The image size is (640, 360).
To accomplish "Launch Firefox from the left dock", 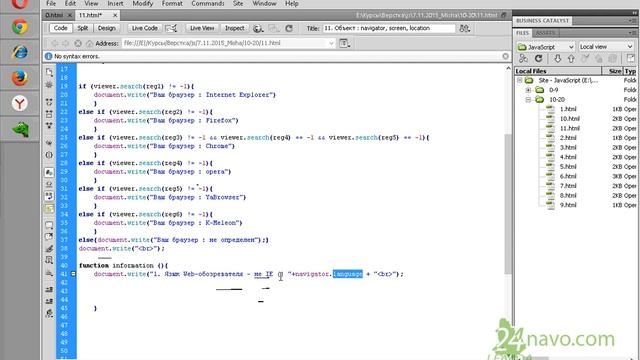I will [20, 78].
